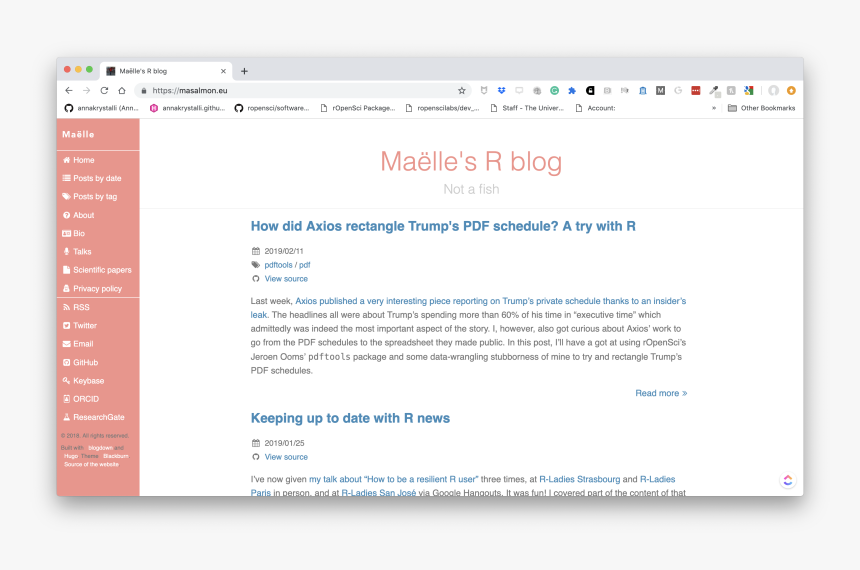
Task: Click the Keybase key icon link
Action: point(66,381)
